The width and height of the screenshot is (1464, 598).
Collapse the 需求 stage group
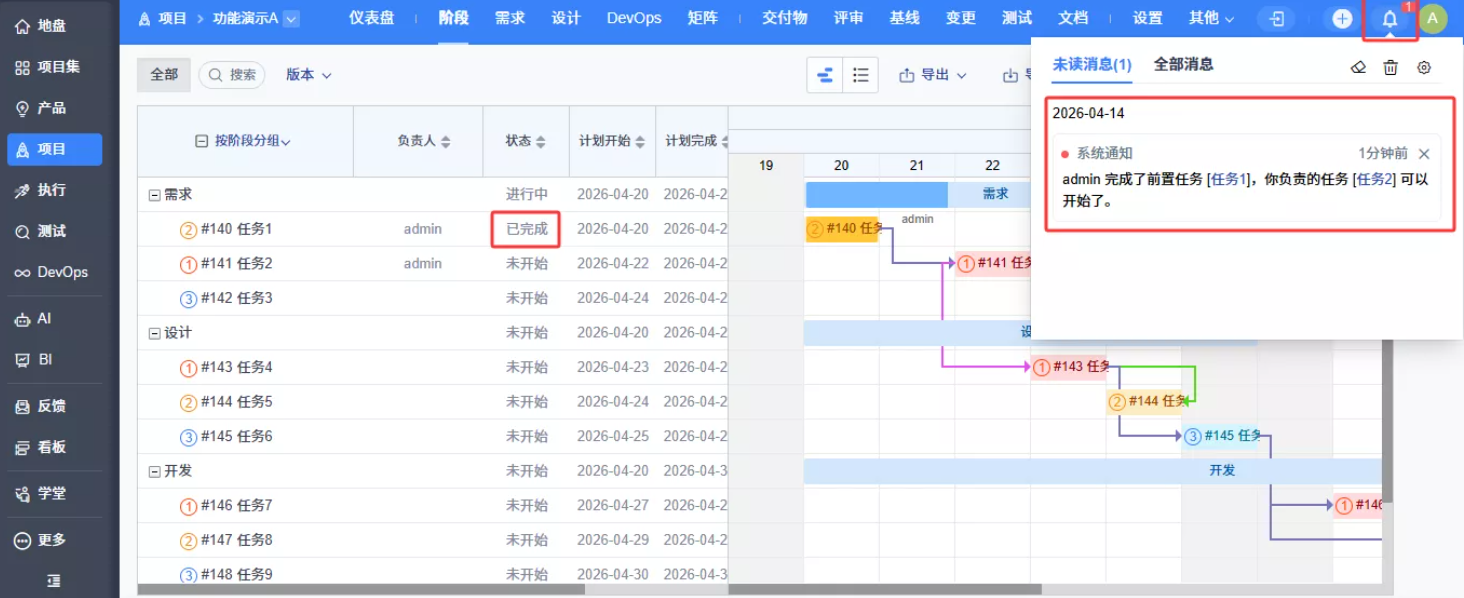[x=155, y=195]
